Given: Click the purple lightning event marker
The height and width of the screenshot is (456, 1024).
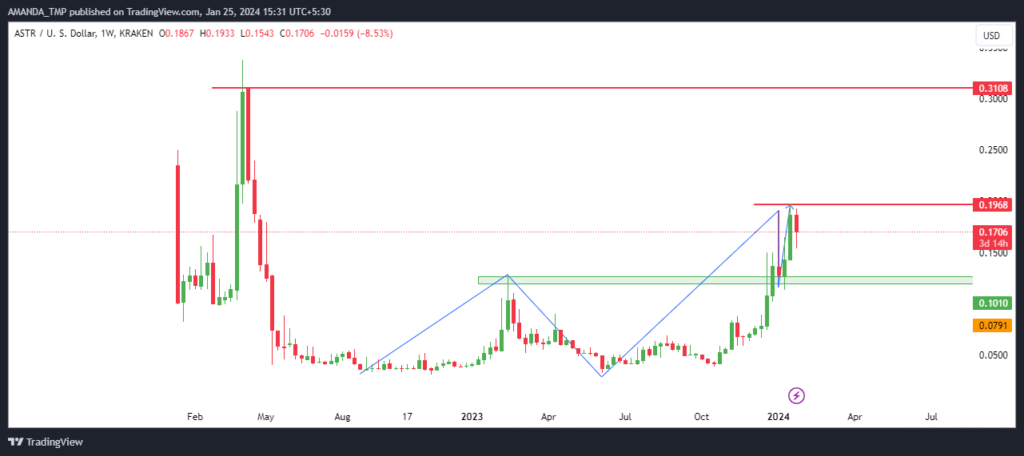Looking at the screenshot, I should 797,395.
